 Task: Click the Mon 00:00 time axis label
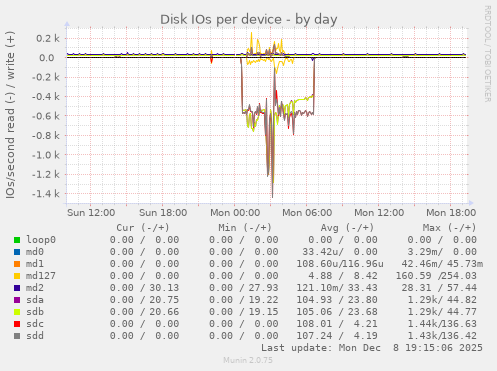235,213
